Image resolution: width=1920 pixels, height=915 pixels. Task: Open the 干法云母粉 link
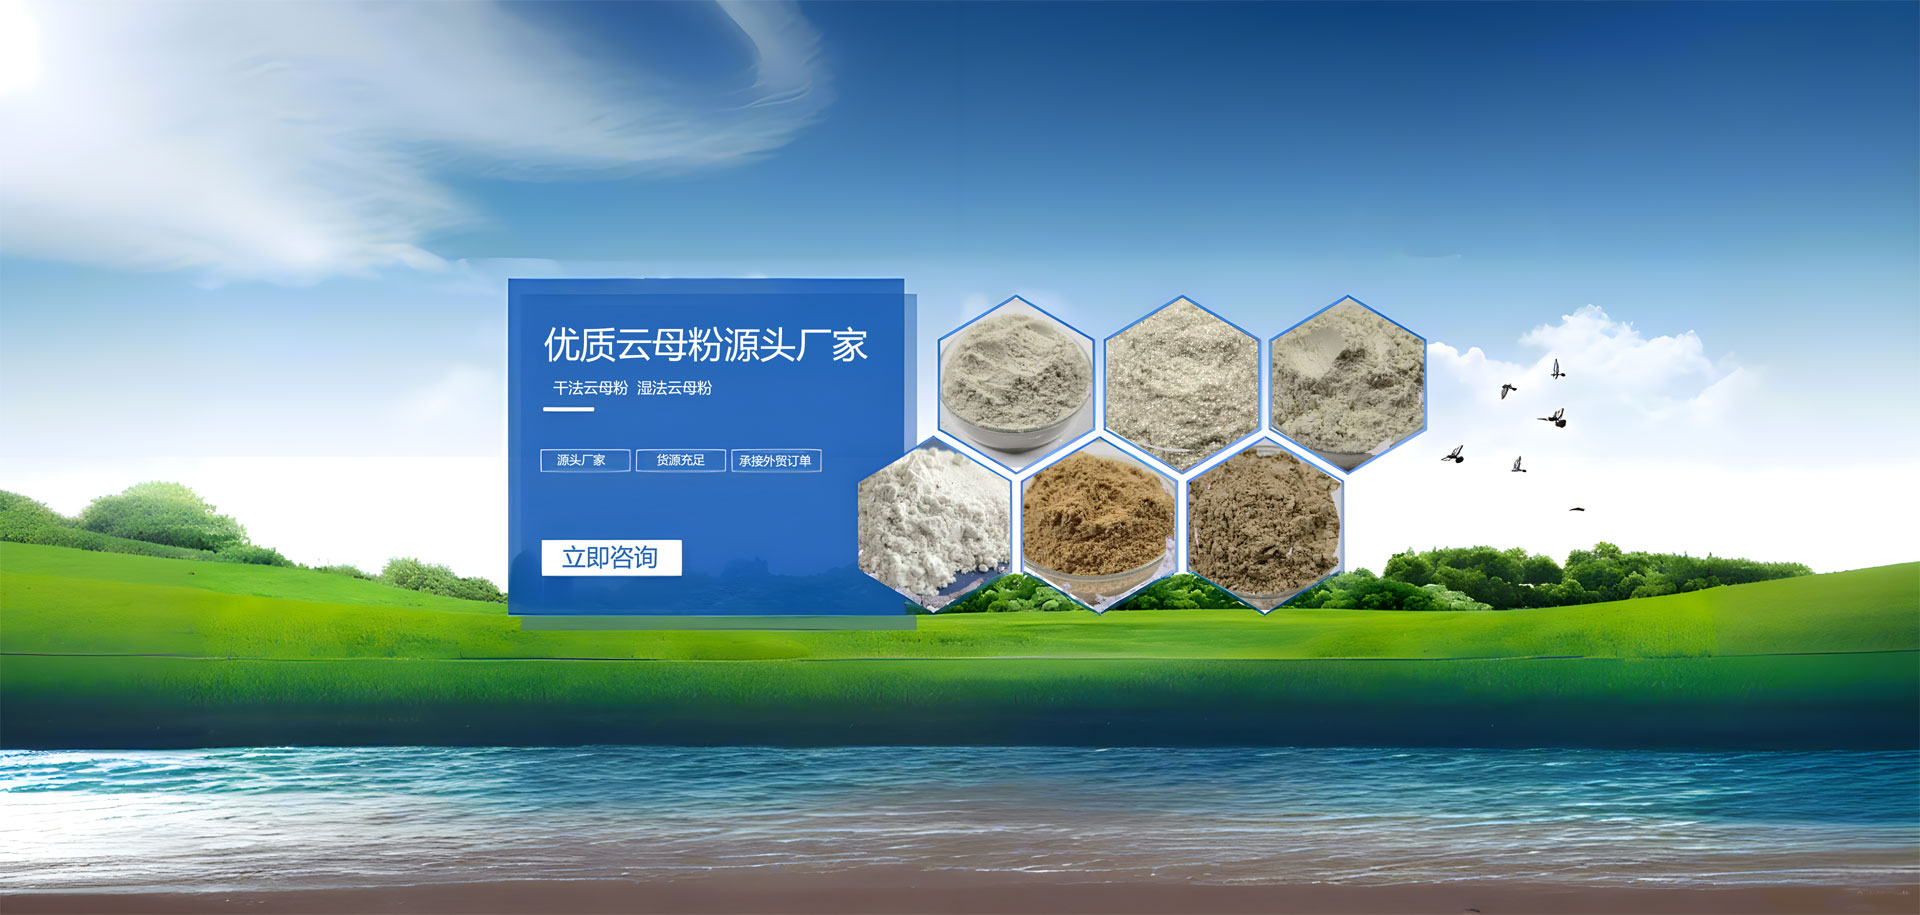tap(590, 388)
